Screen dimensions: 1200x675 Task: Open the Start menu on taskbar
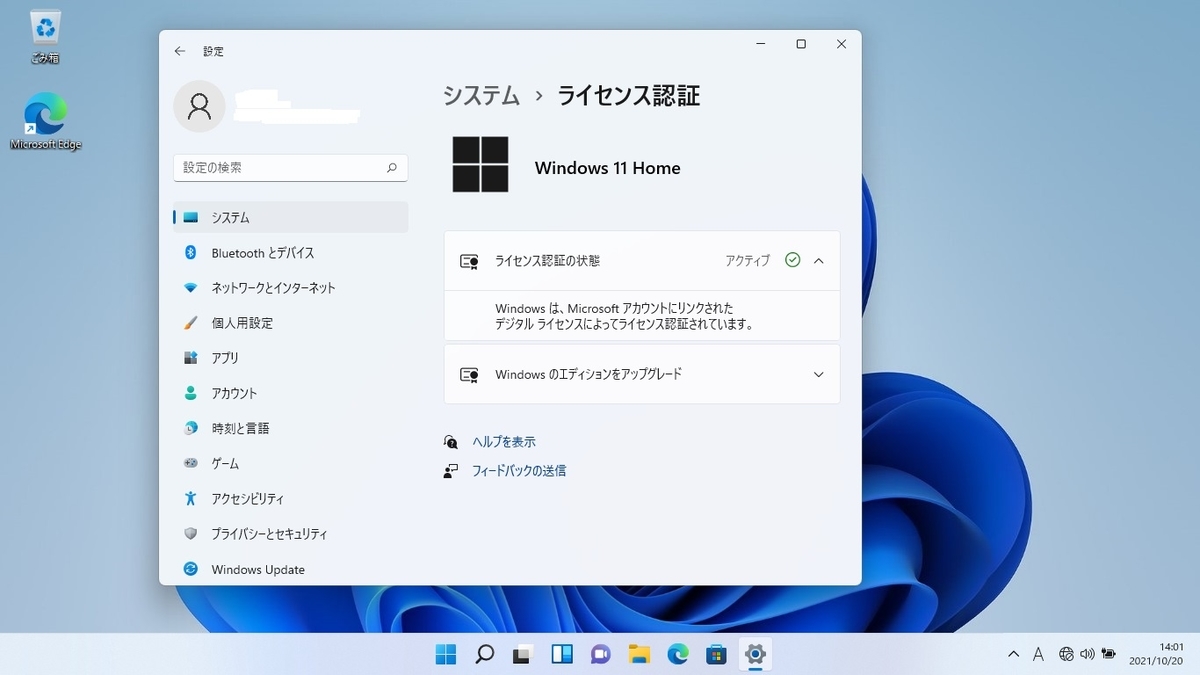pos(446,654)
